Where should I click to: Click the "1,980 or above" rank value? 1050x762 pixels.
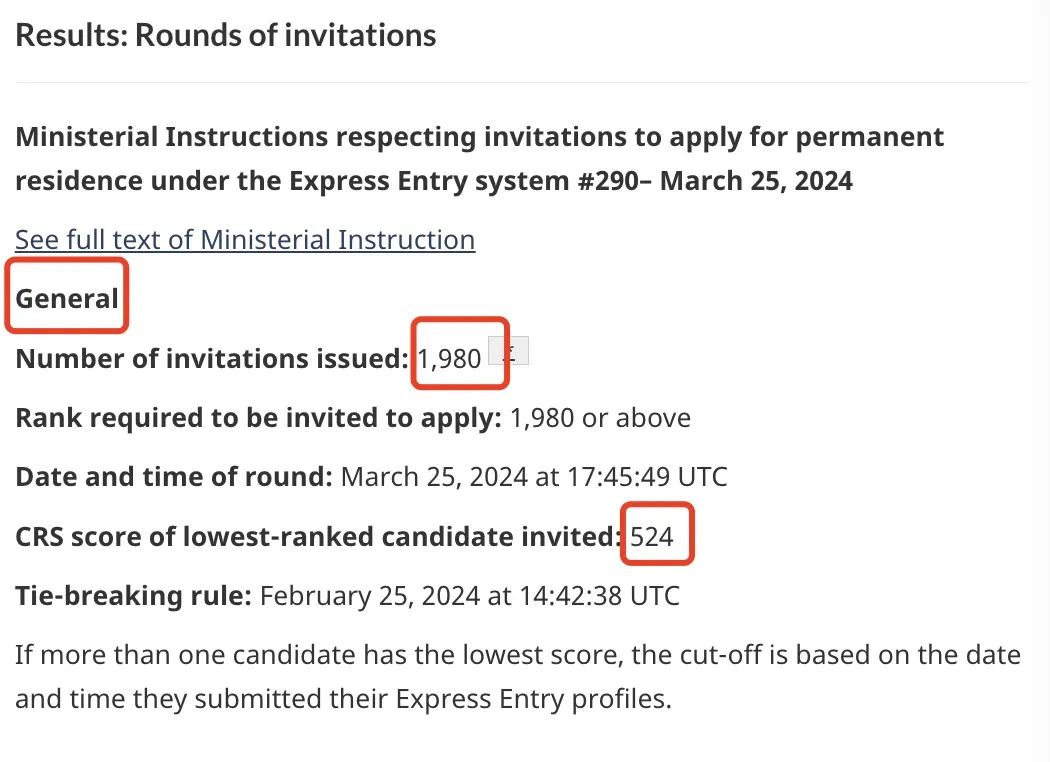click(x=600, y=418)
